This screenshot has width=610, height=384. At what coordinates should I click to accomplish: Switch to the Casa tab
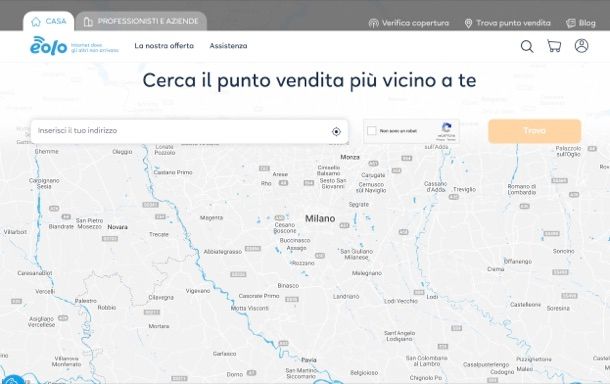click(x=49, y=21)
